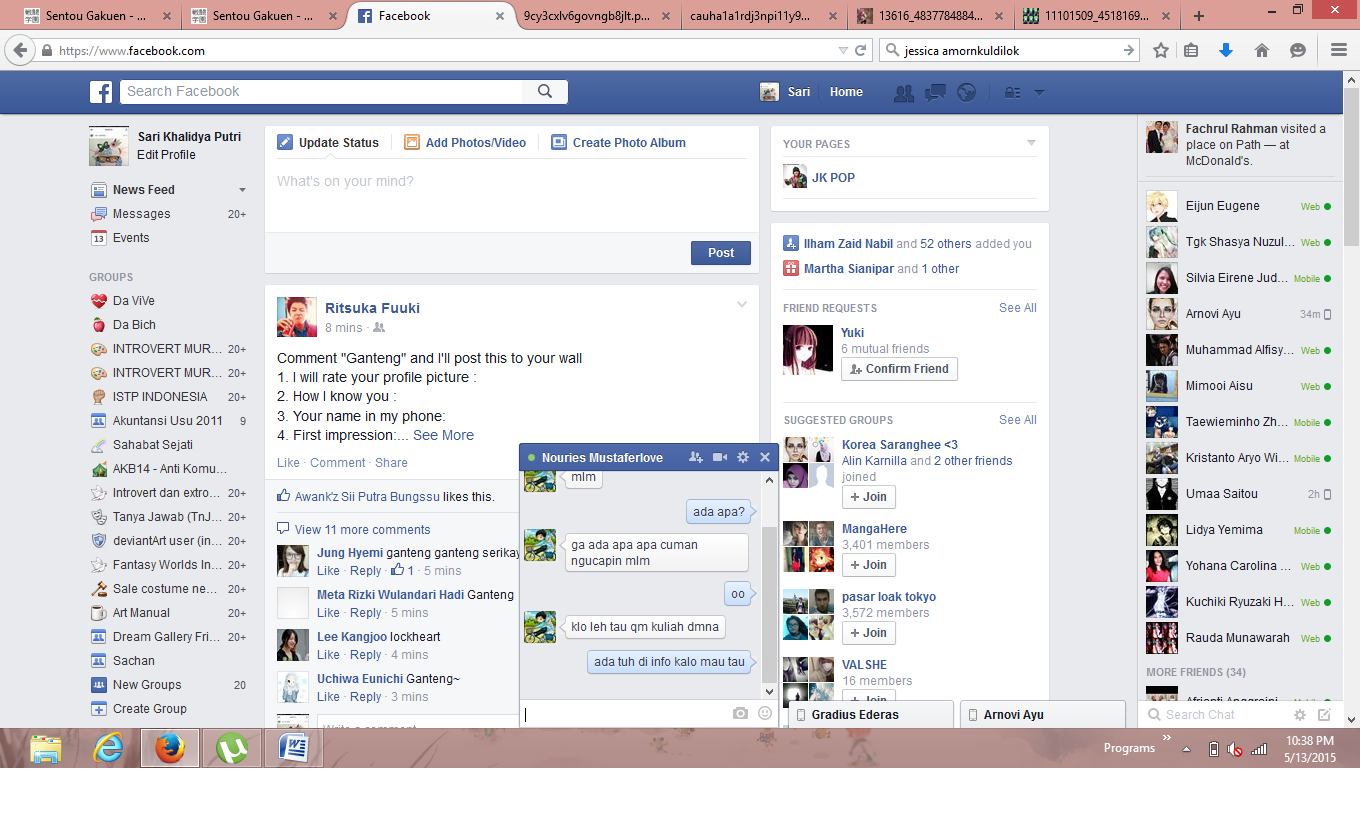Open the gear options in the Nouries chat window
1360x826 pixels.
click(743, 457)
